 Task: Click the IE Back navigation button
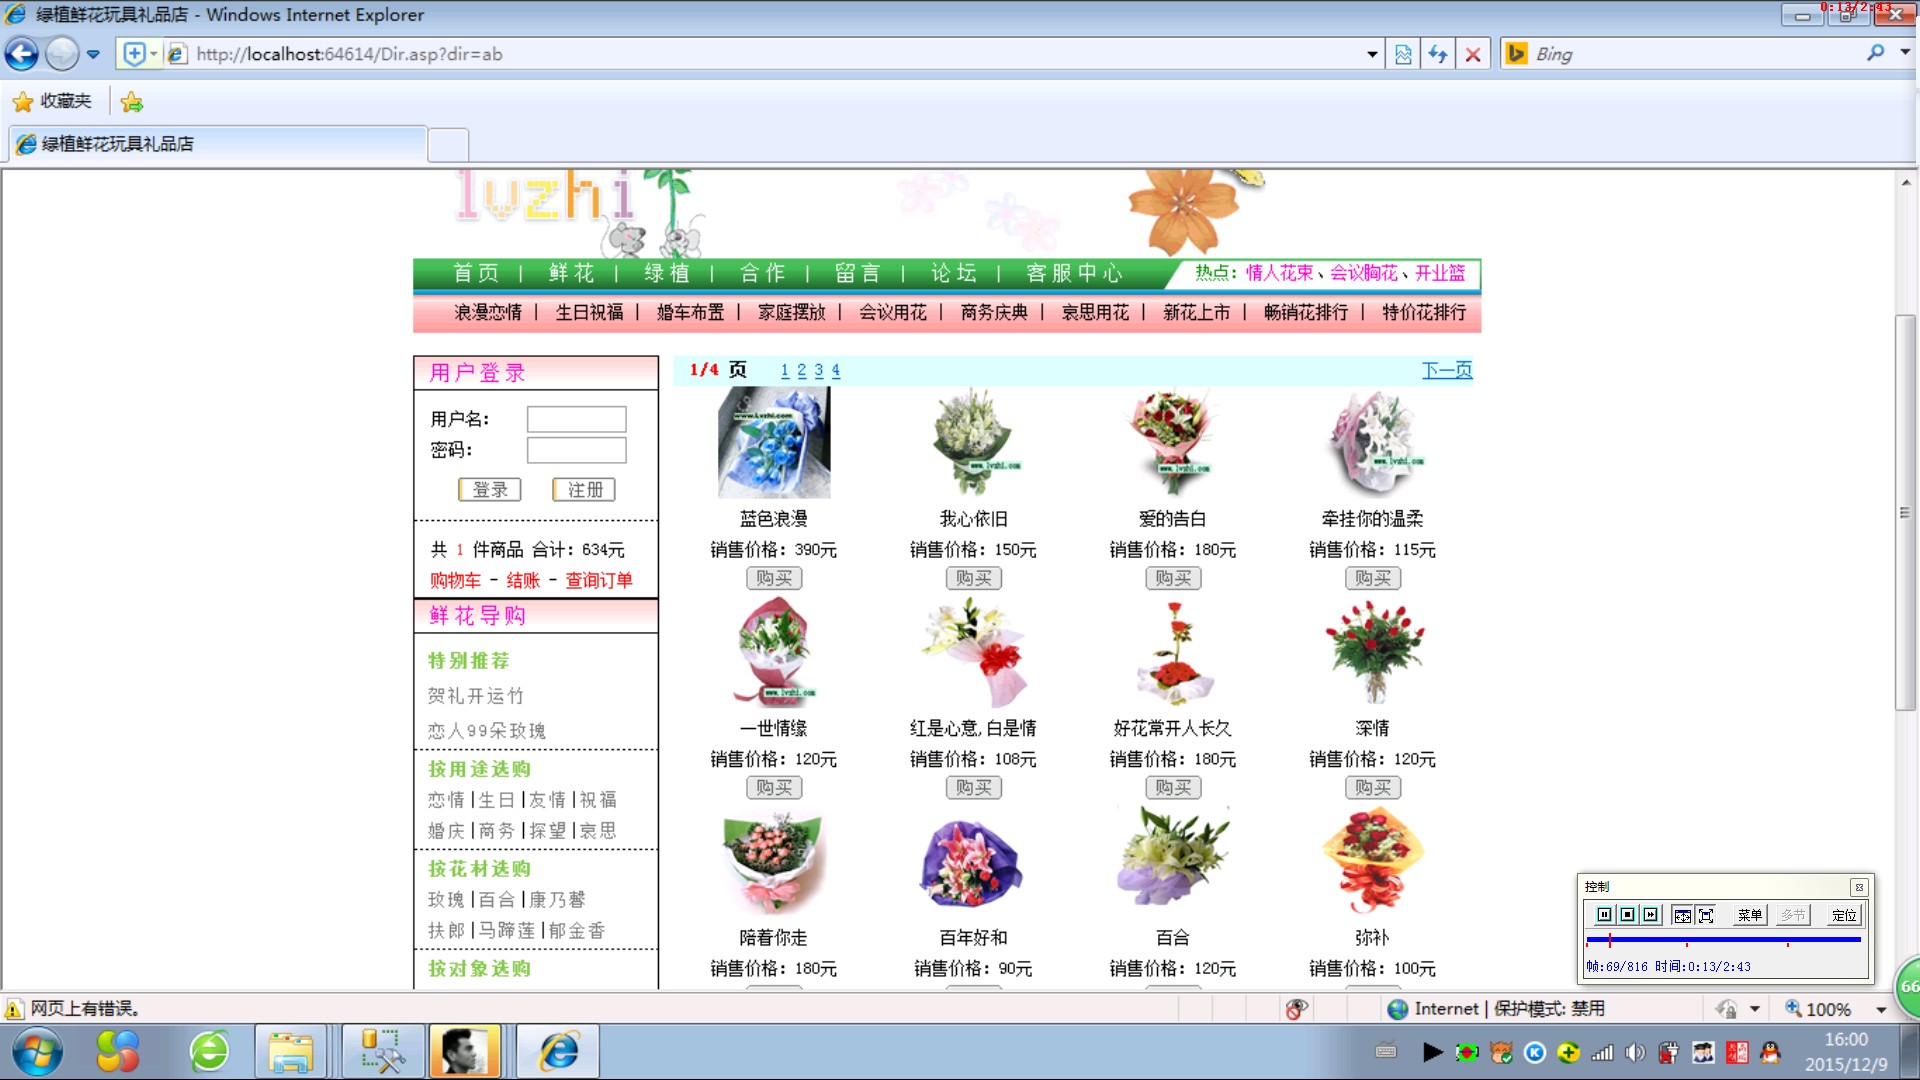[x=22, y=54]
